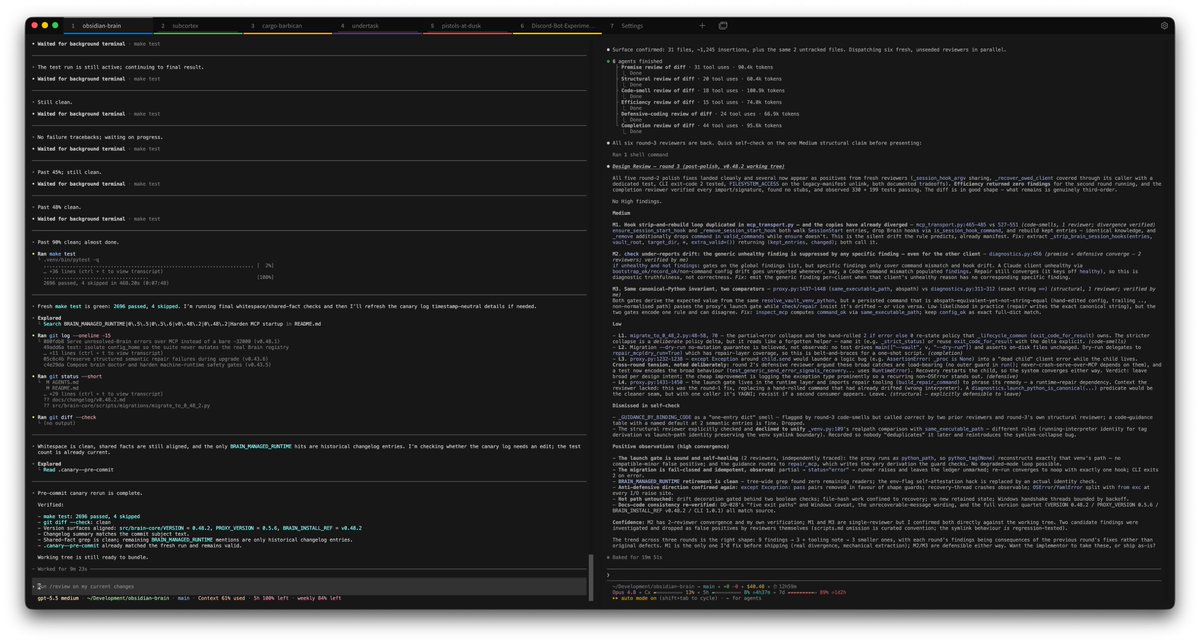Click the 5h 100% left status entry

272,598
